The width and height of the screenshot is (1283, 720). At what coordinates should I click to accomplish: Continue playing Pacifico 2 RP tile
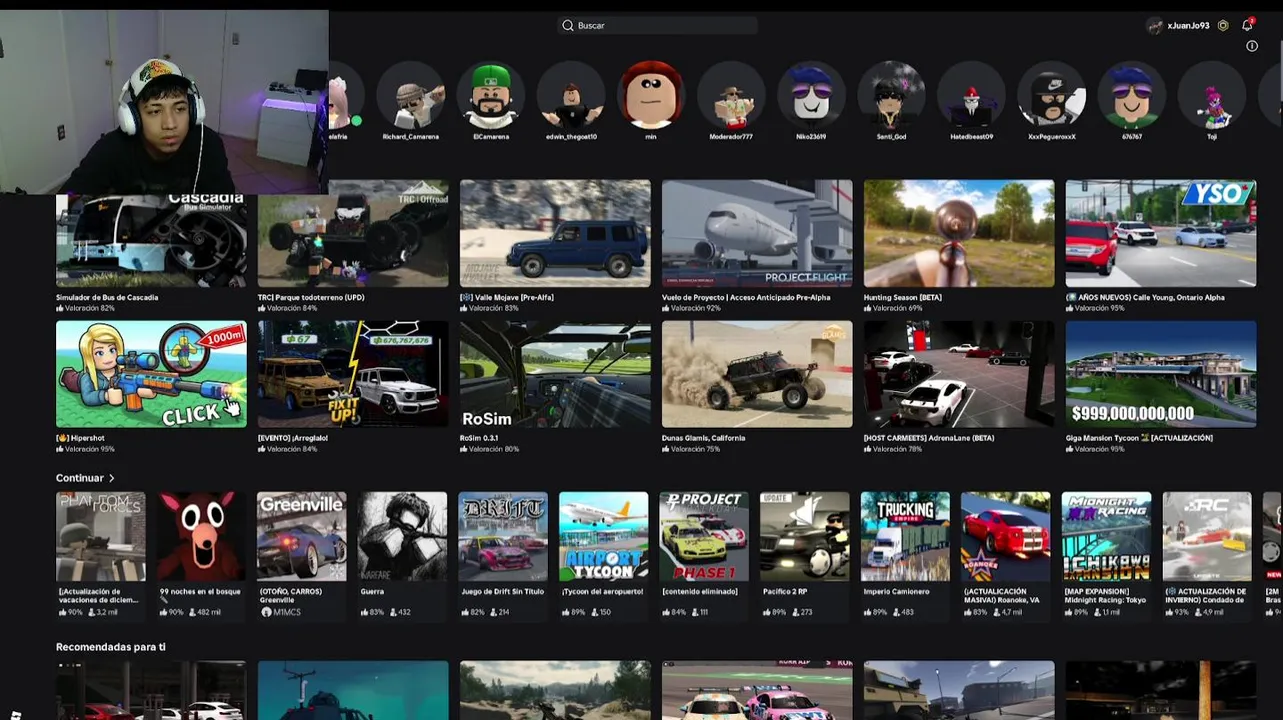pos(804,536)
